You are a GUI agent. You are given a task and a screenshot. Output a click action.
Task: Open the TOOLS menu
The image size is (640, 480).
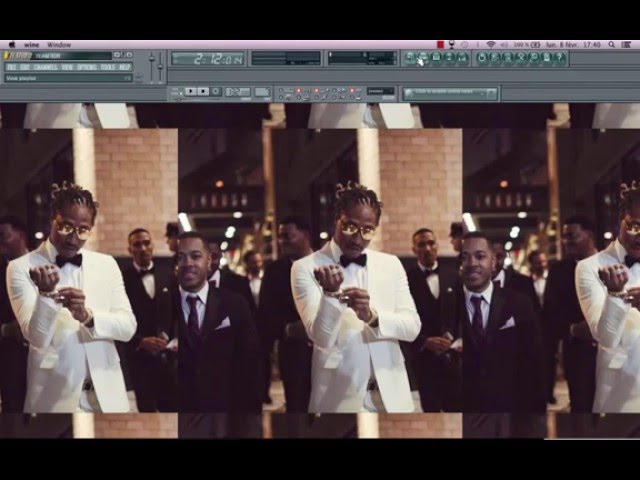[x=108, y=67]
